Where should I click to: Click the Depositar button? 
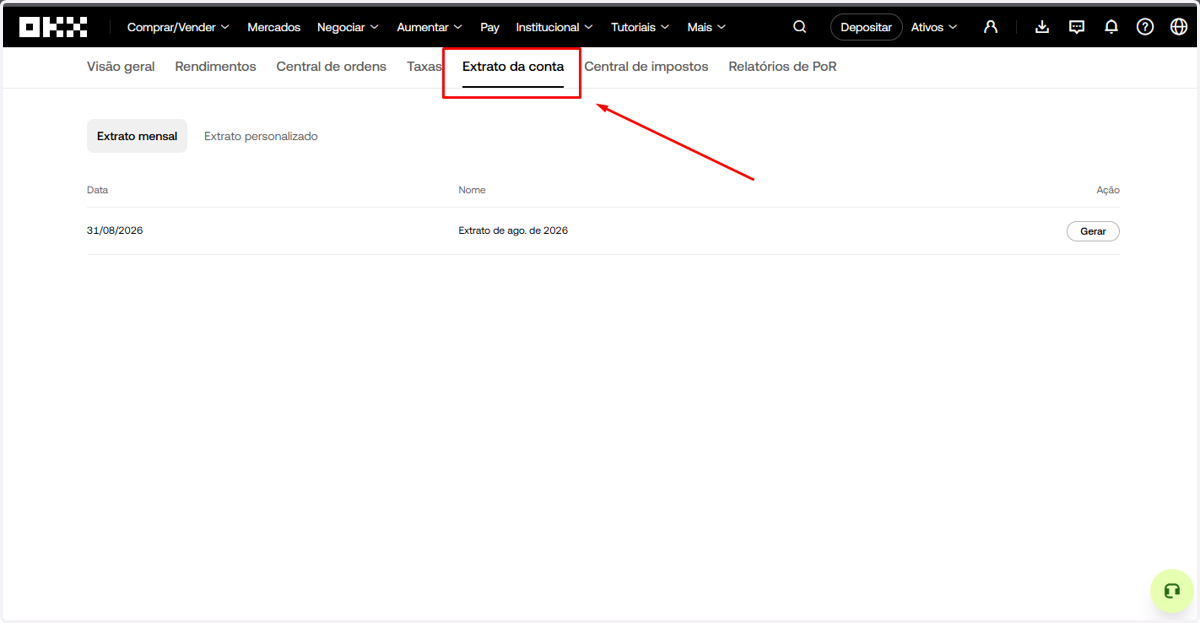pos(866,27)
